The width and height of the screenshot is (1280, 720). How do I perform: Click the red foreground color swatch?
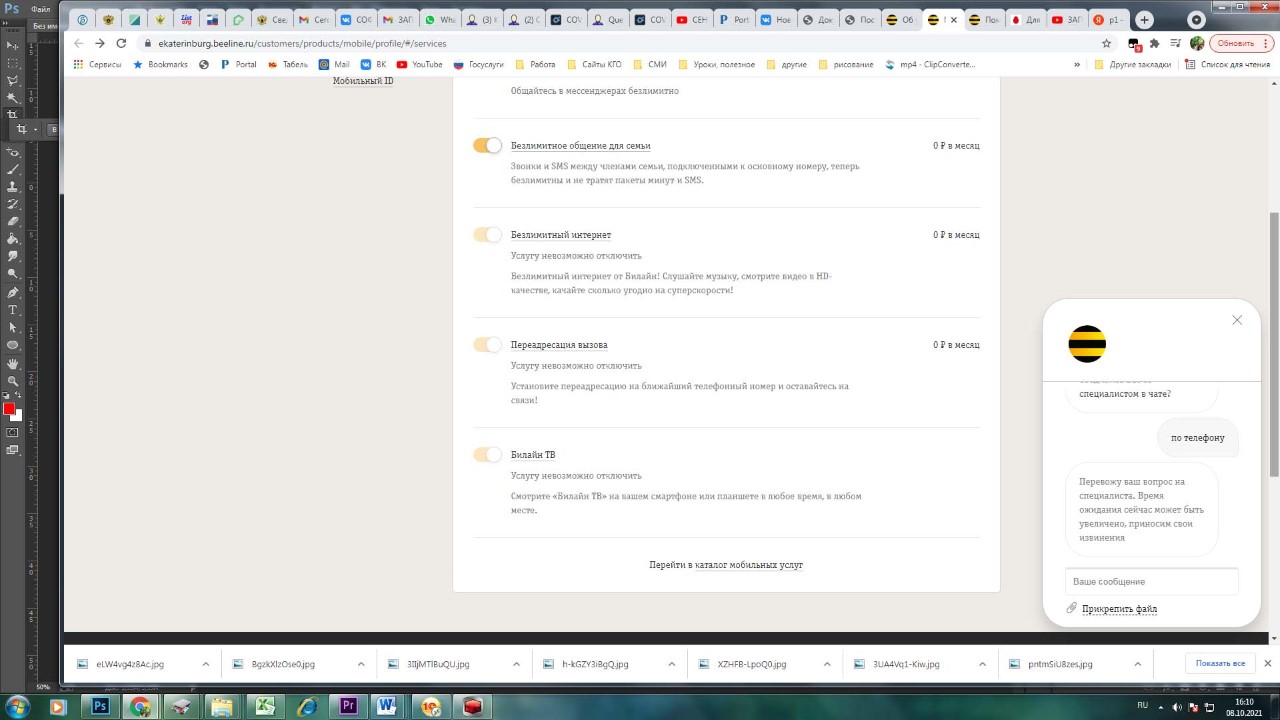pos(9,408)
